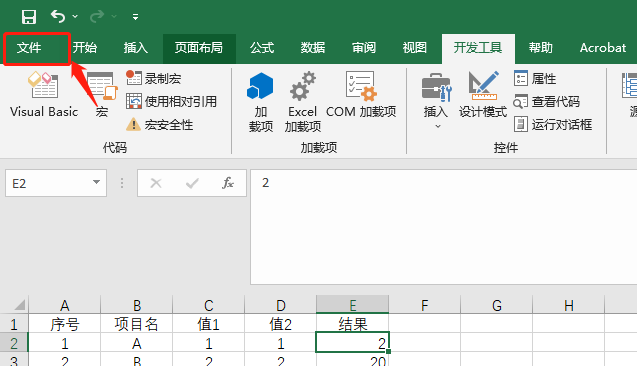
Task: Click the 值1 header cell
Action: (208, 324)
